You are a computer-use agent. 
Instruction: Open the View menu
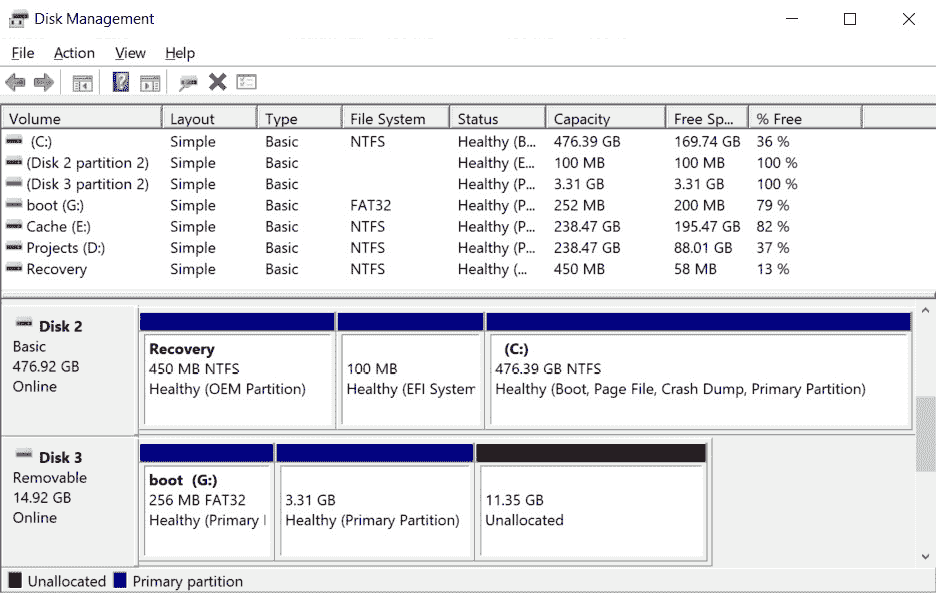coord(130,53)
